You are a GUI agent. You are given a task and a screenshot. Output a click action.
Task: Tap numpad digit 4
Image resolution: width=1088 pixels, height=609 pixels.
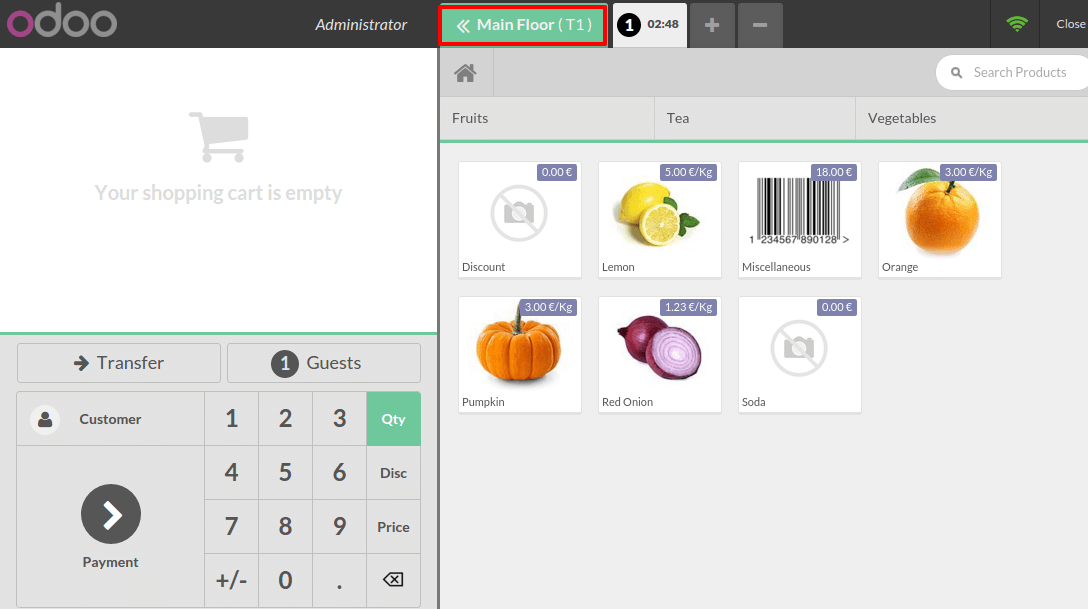tap(232, 473)
